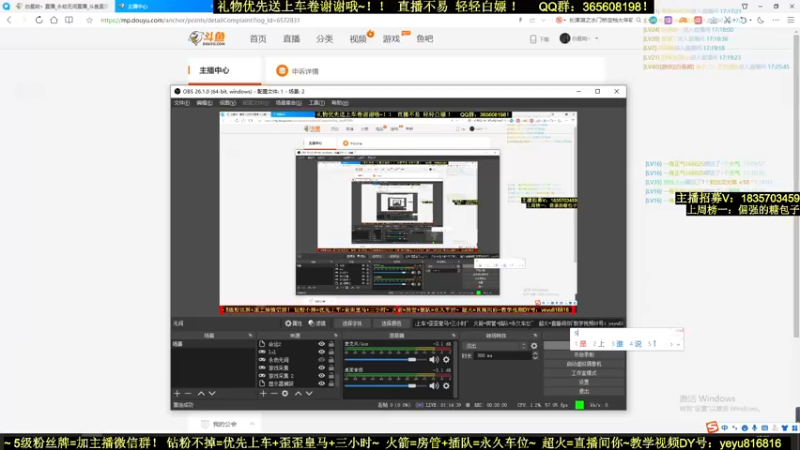Click 开始录制 to start recording

point(584,355)
